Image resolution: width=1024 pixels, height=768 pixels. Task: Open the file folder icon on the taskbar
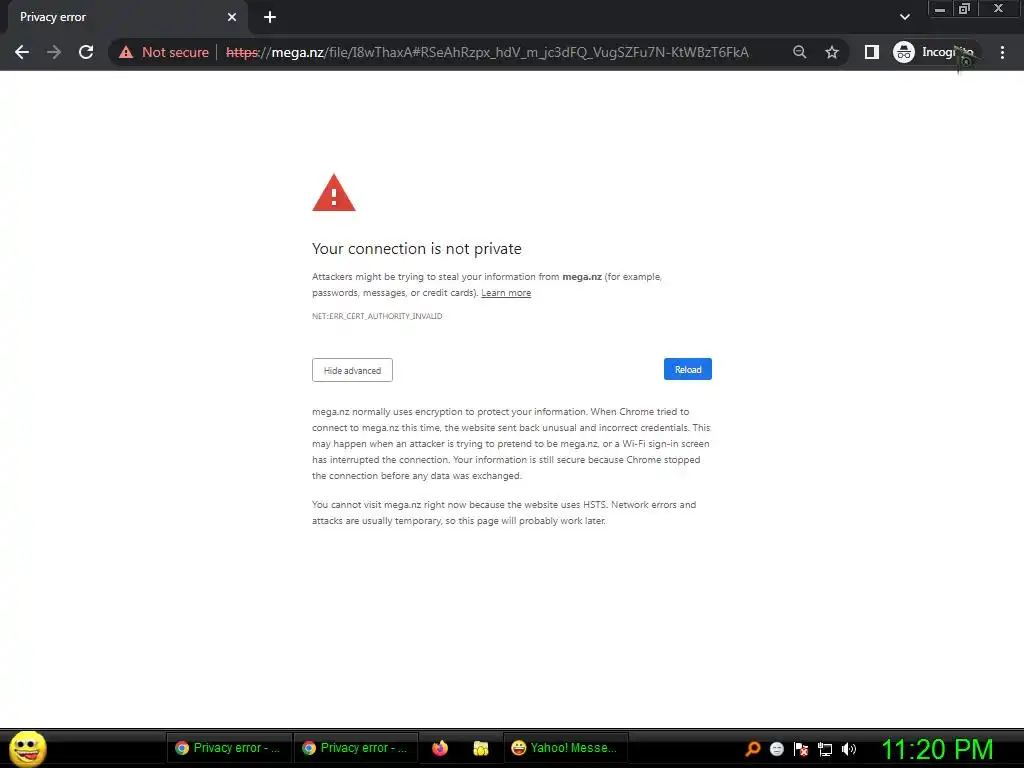[481, 748]
